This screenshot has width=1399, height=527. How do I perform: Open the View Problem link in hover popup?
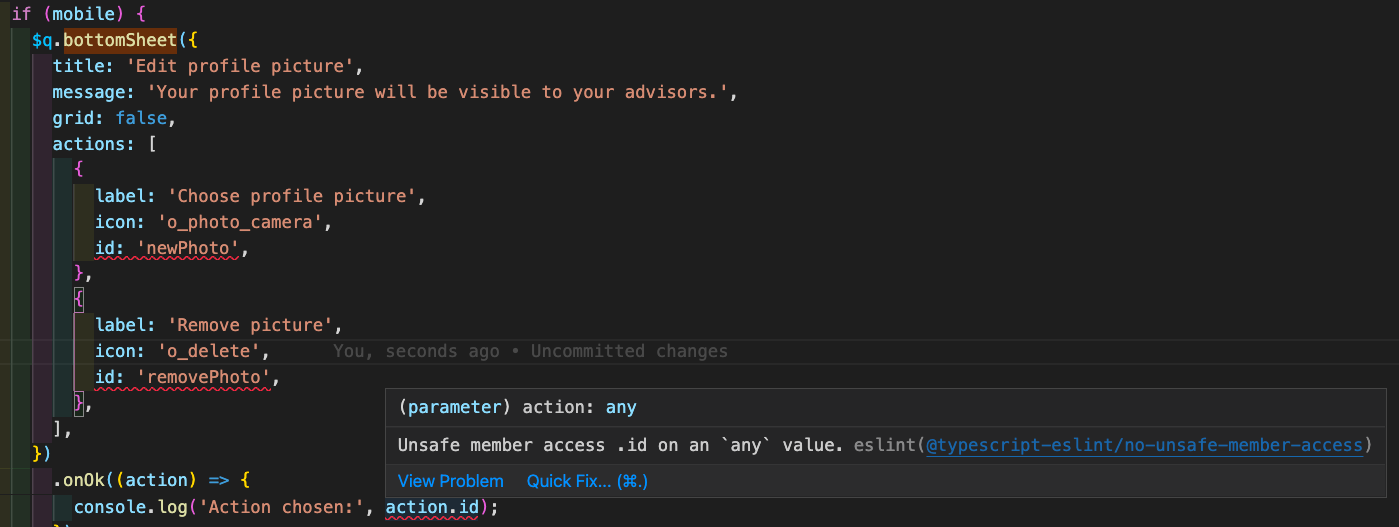450,481
